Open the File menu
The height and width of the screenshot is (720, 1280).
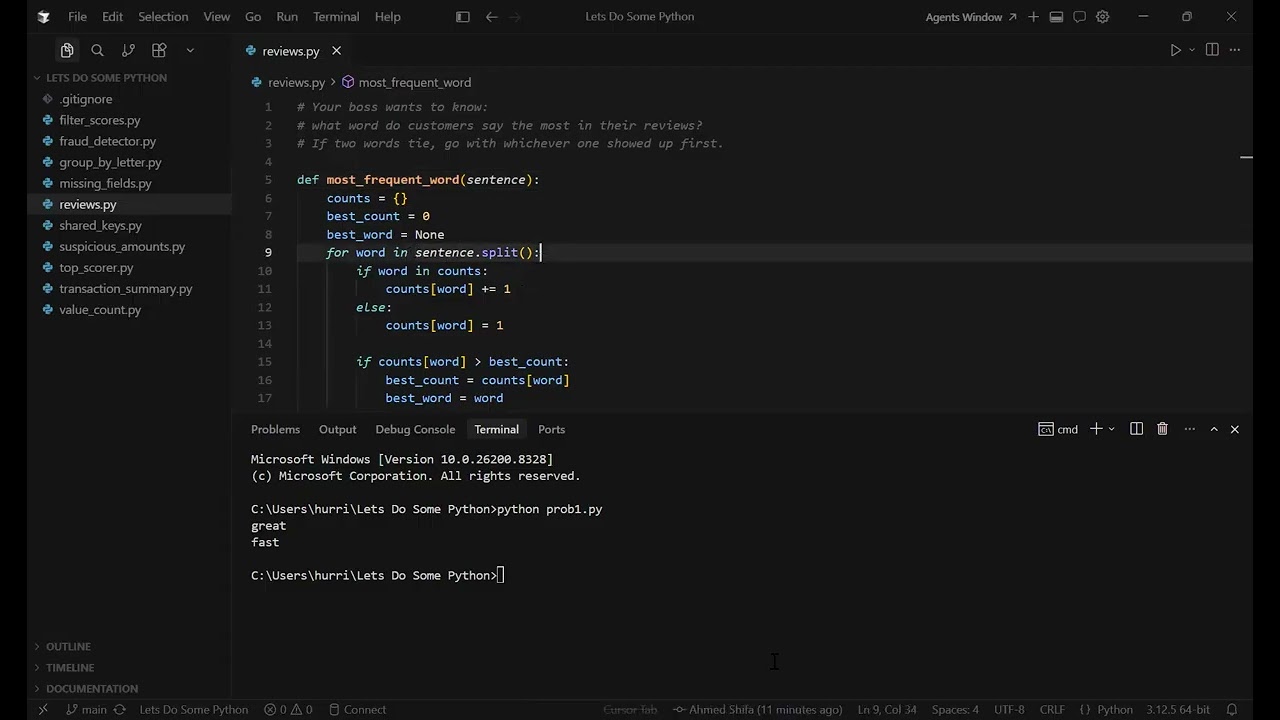coord(77,17)
